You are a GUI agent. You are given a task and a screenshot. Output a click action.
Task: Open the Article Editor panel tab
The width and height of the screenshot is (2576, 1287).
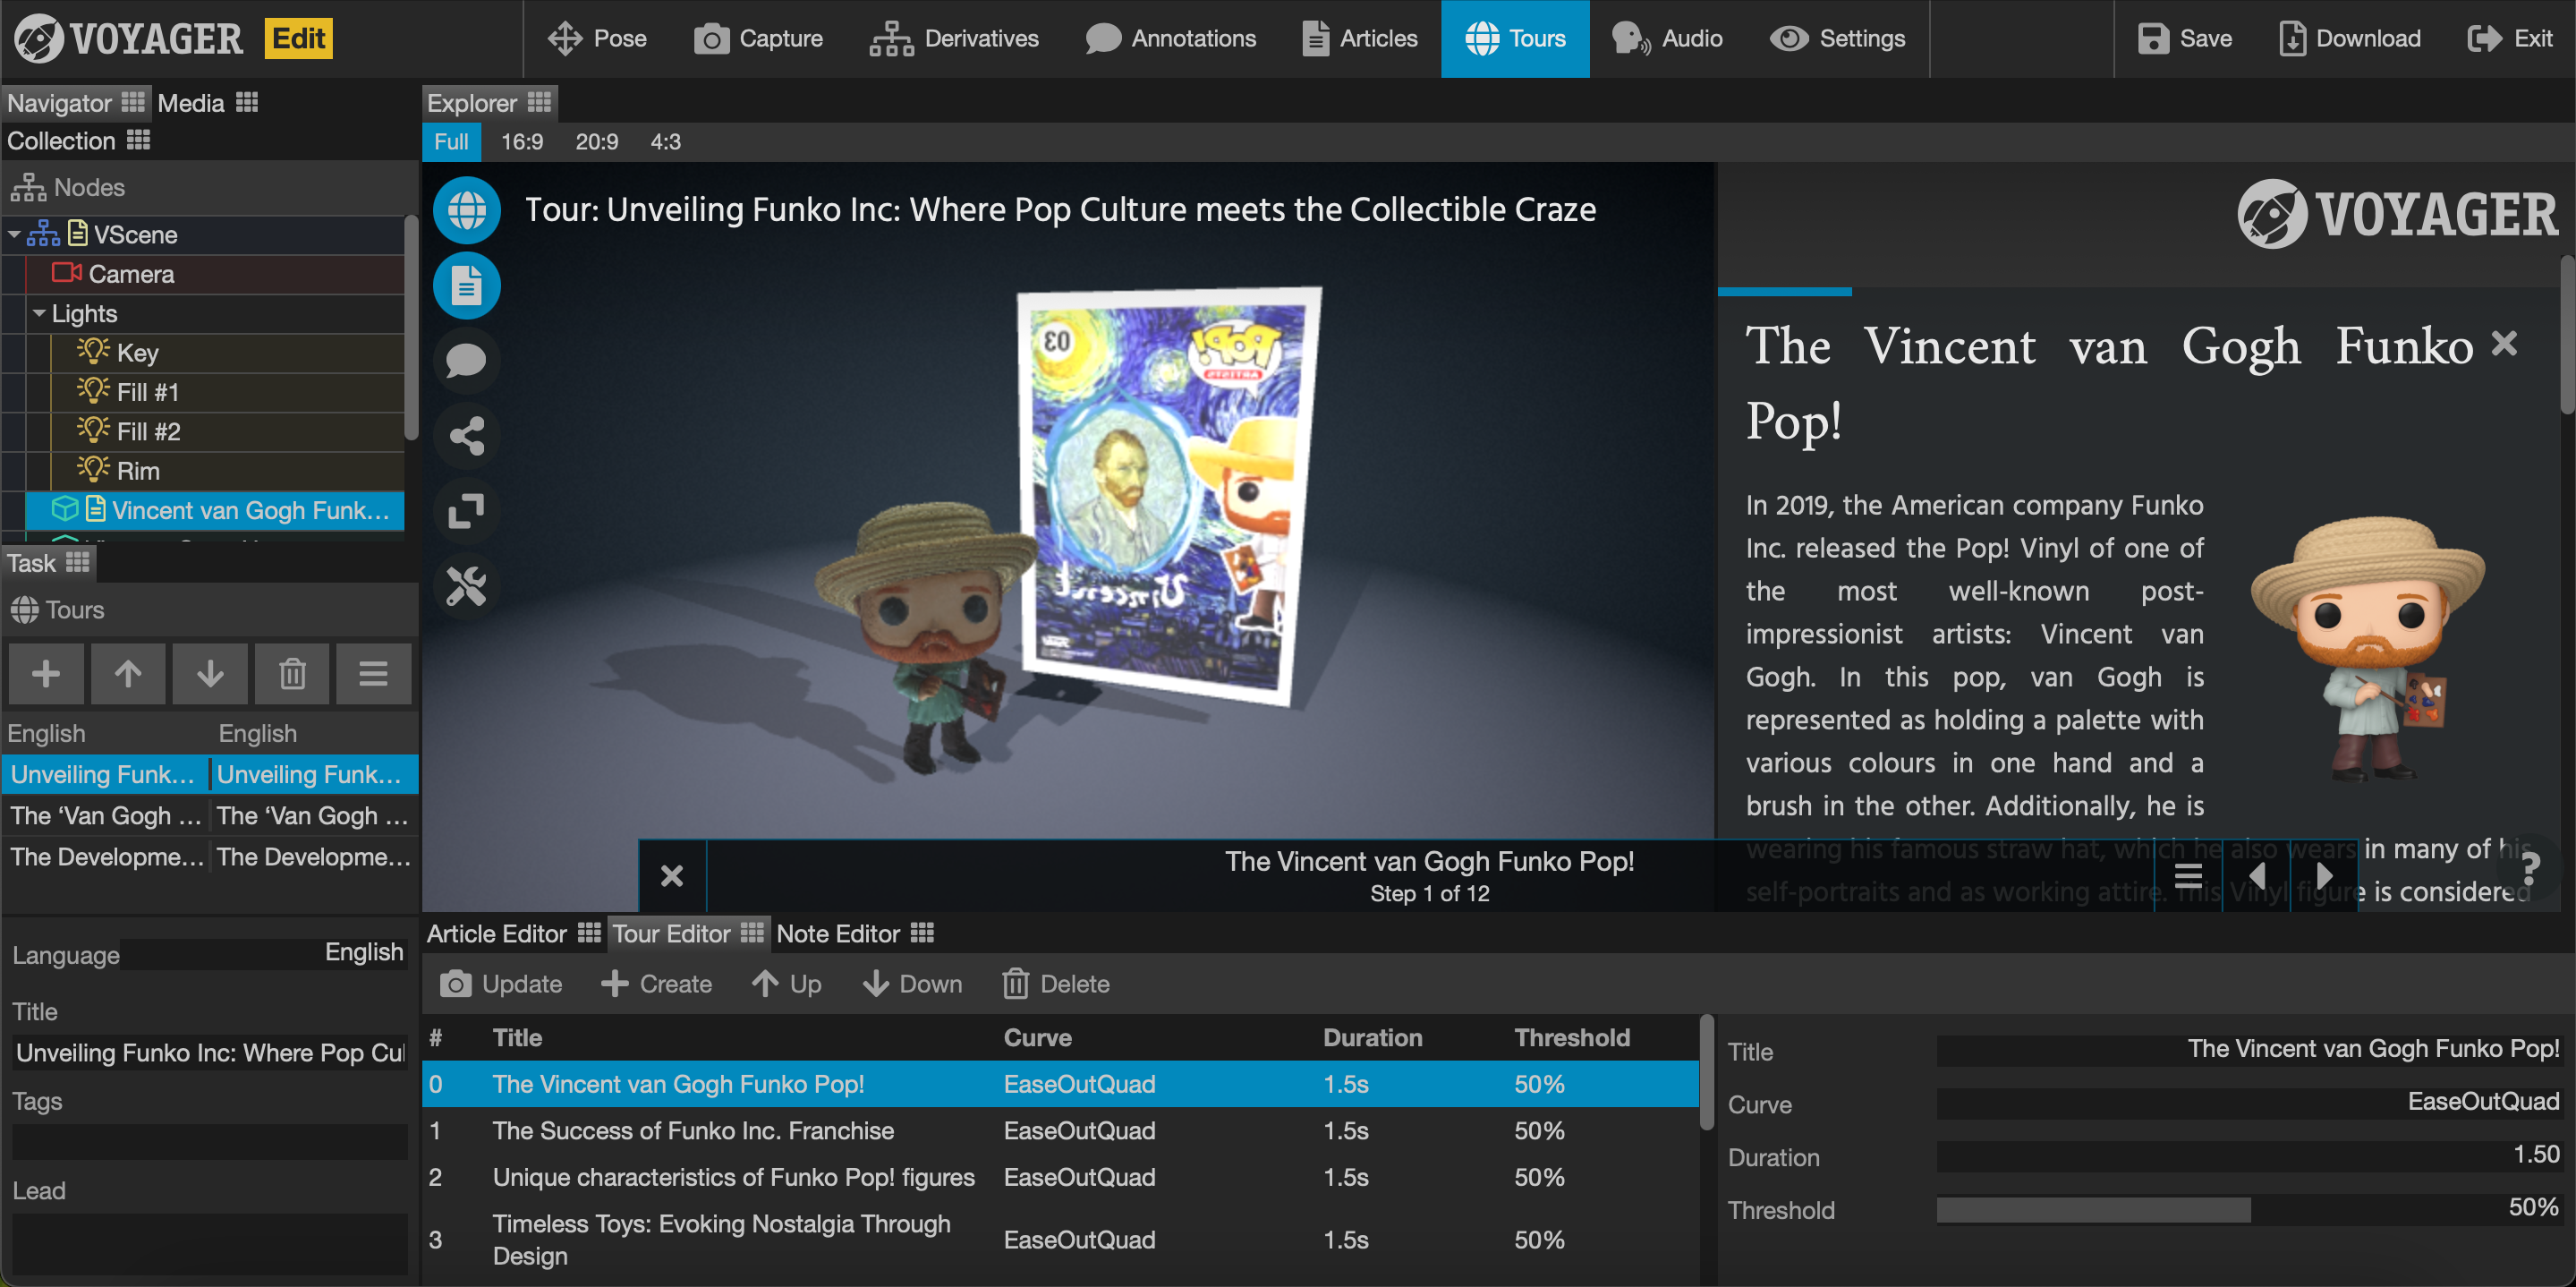coord(497,934)
